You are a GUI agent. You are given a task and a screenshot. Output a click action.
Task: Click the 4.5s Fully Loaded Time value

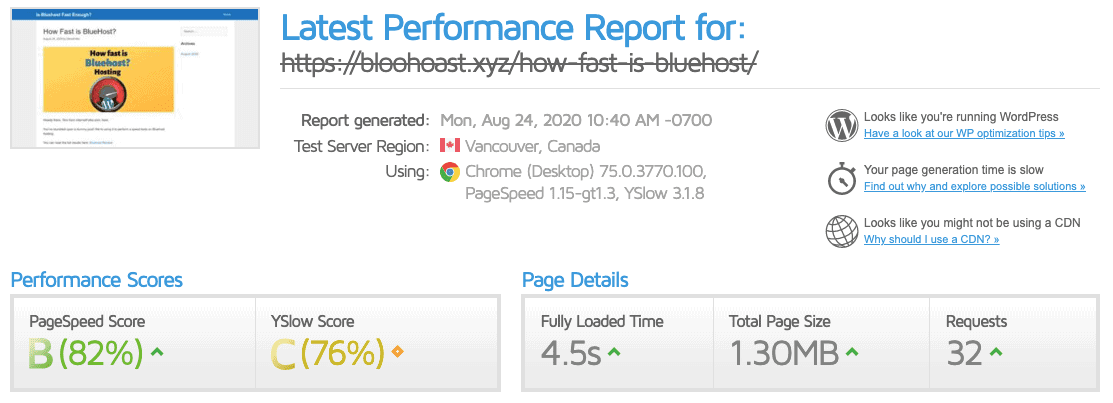pyautogui.click(x=570, y=353)
